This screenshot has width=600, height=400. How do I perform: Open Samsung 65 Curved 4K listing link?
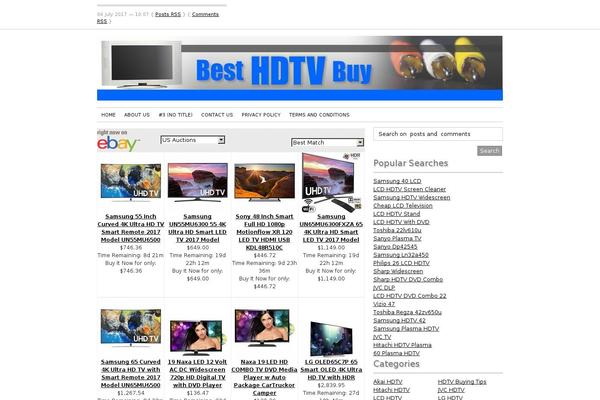[131, 374]
